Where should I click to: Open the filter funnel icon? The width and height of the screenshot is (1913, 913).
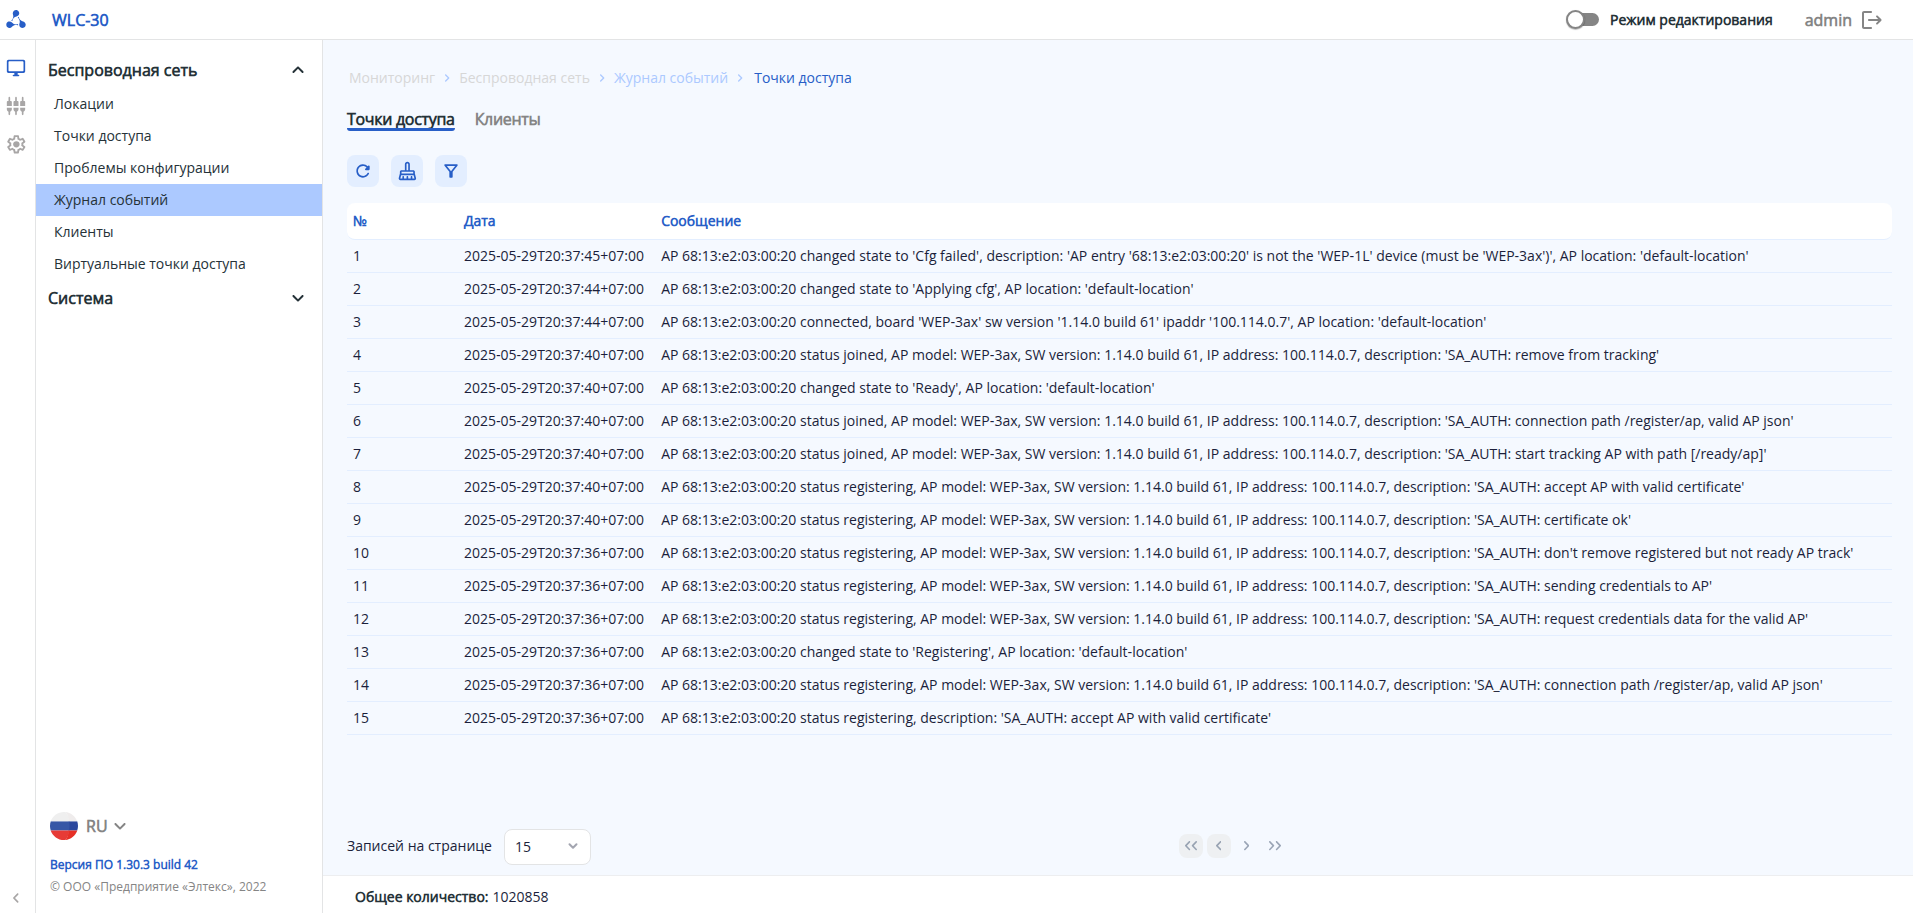point(451,171)
